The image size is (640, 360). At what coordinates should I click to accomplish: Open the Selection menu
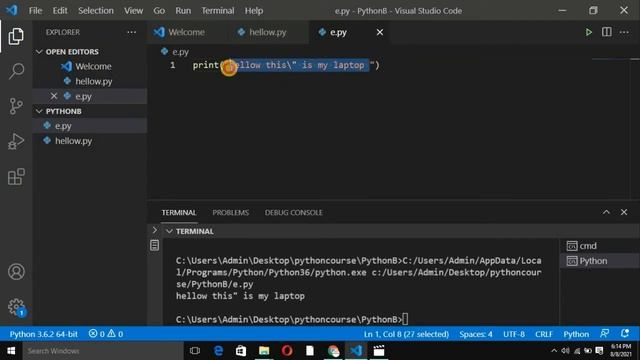(96, 11)
